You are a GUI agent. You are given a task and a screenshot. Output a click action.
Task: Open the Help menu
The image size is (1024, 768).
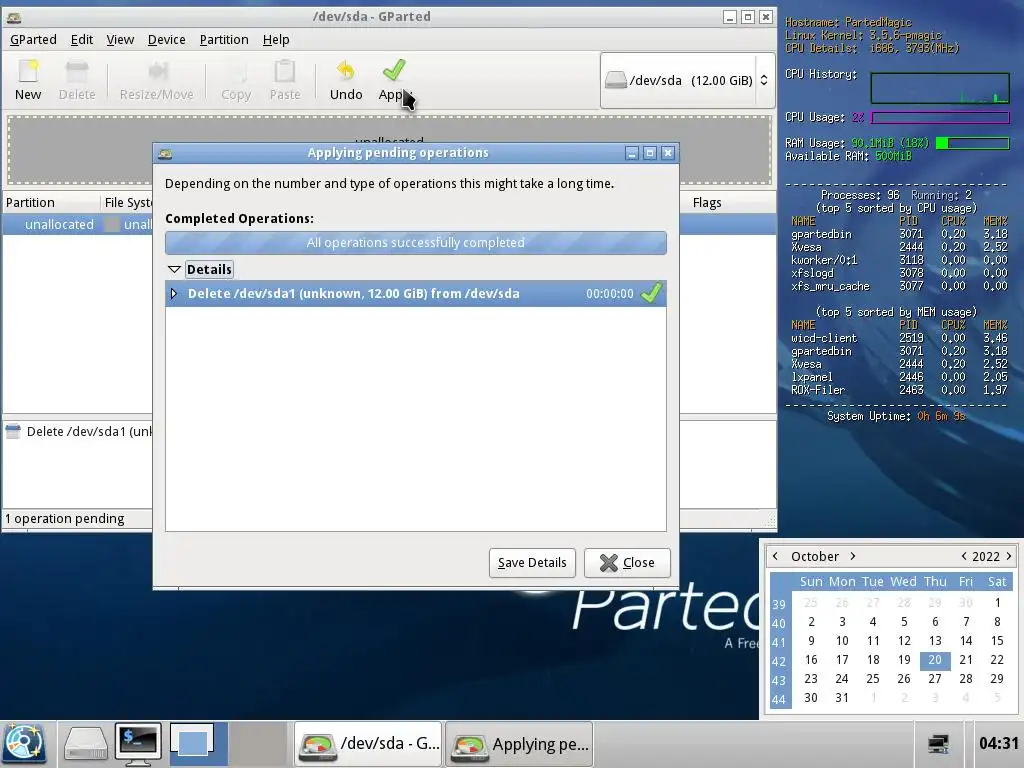click(x=276, y=40)
